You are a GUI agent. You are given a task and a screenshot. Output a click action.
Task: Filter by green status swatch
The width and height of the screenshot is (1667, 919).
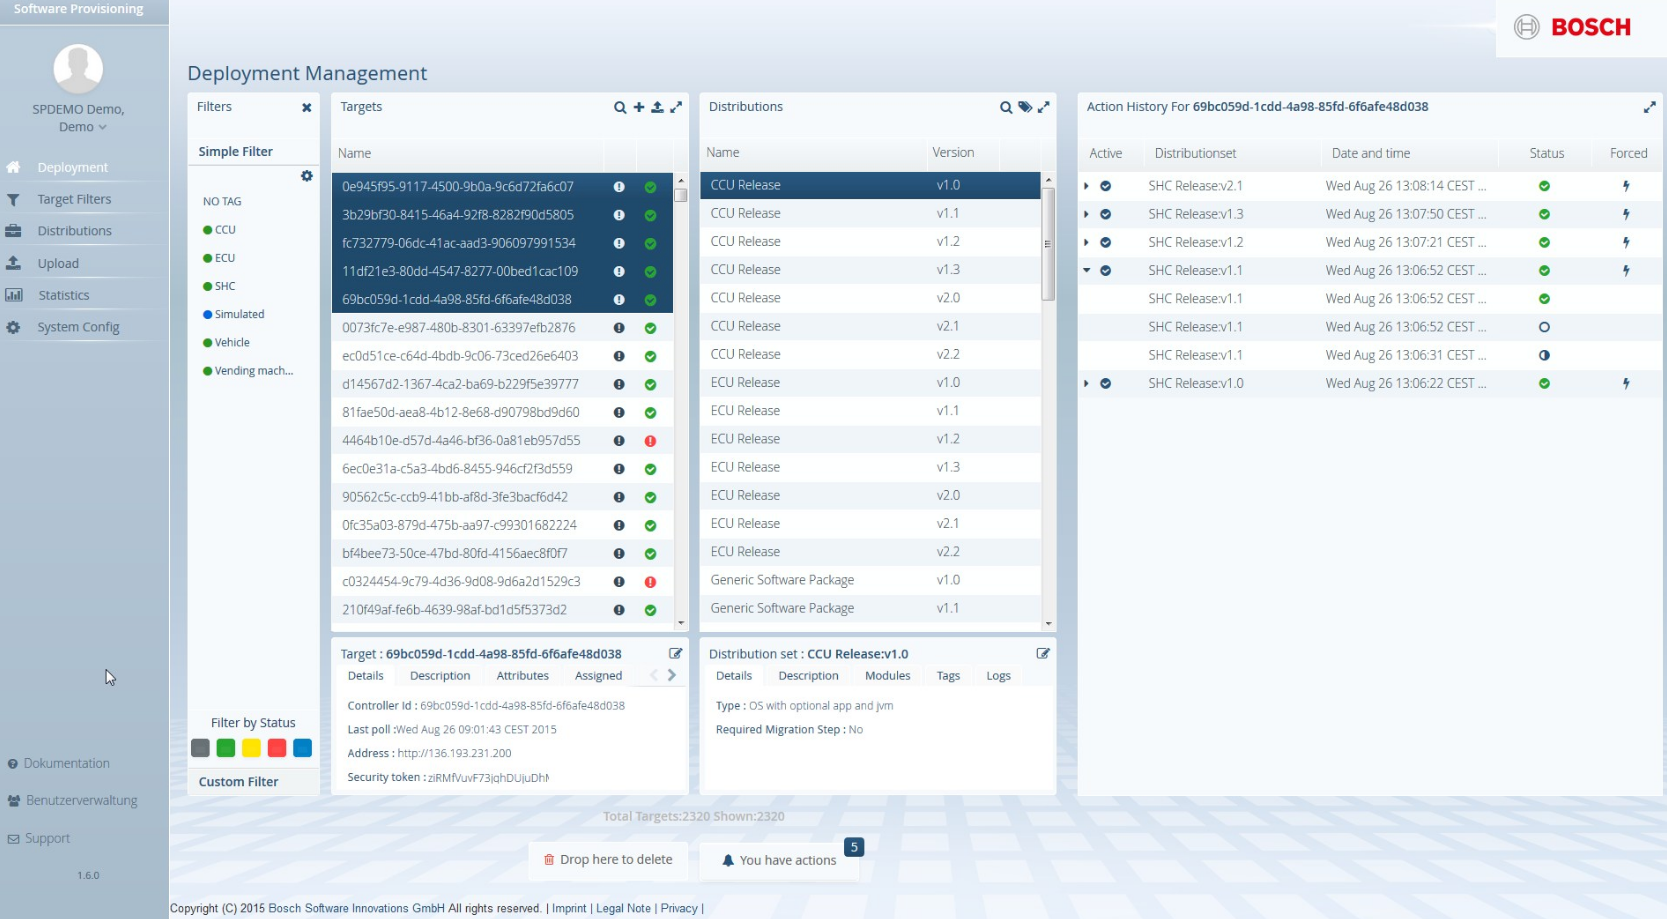tap(226, 748)
